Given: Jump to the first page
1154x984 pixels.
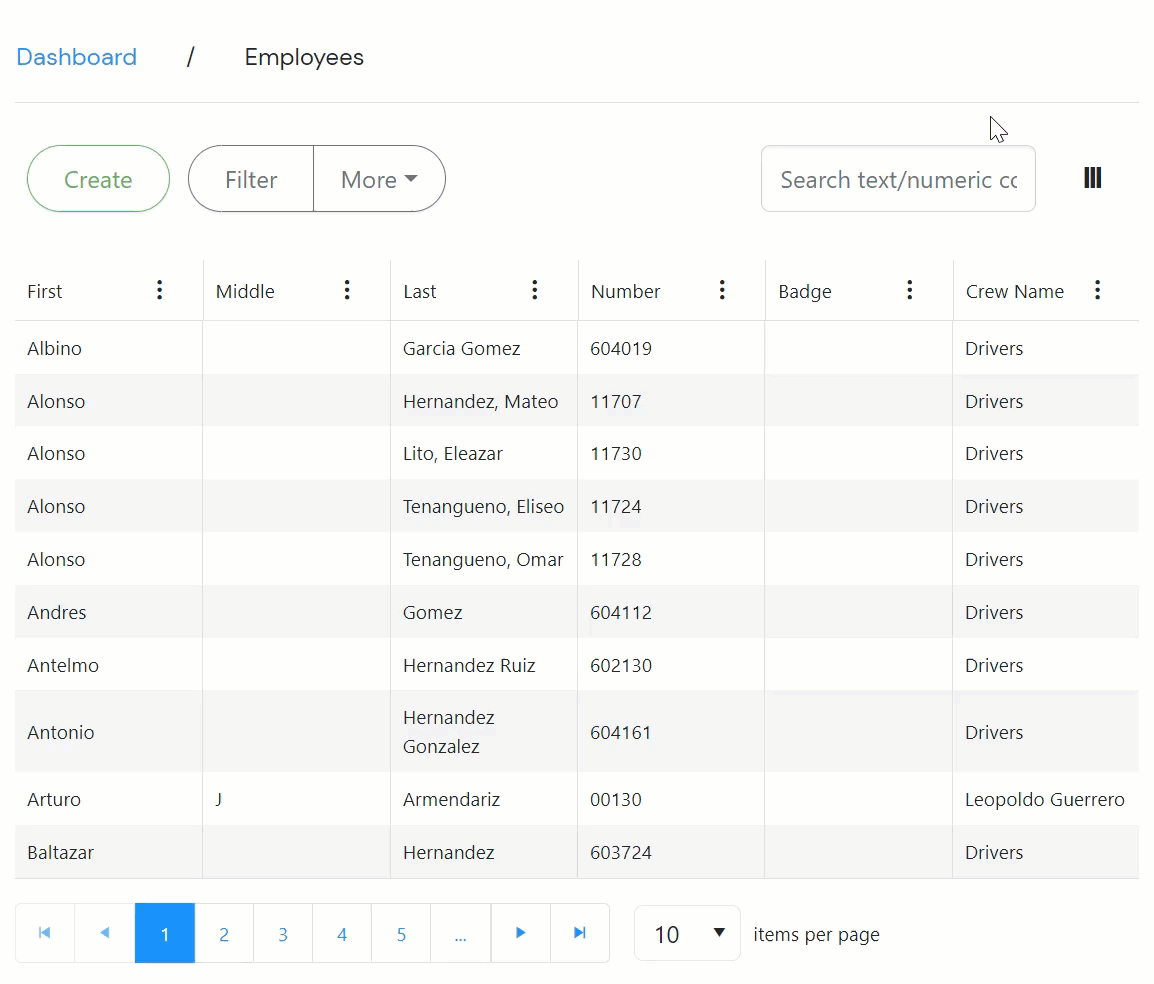Looking at the screenshot, I should pos(45,933).
